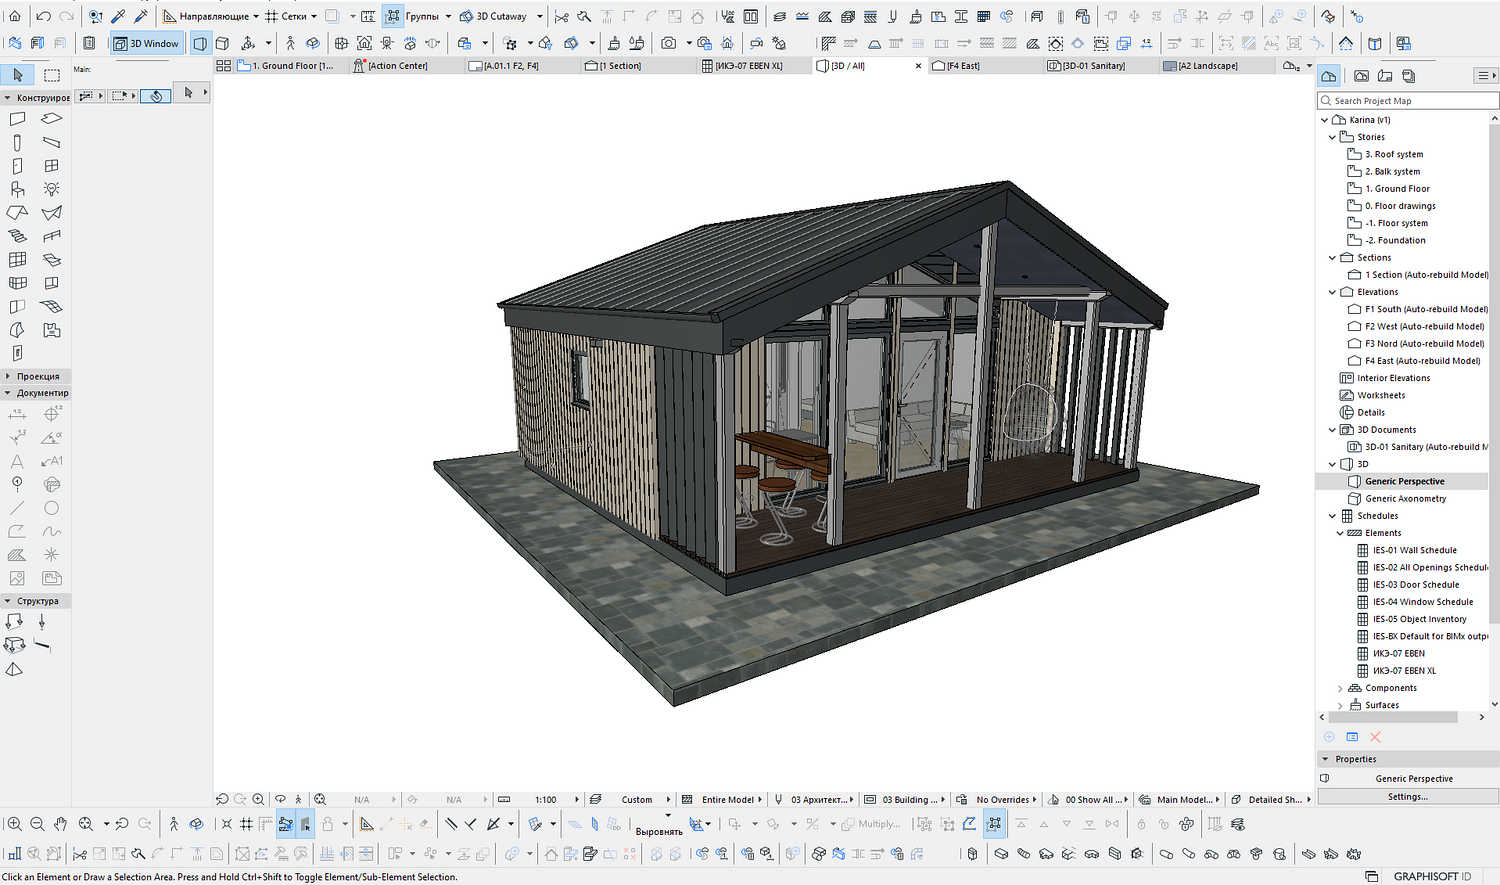Select the Stair tool

coord(17,236)
